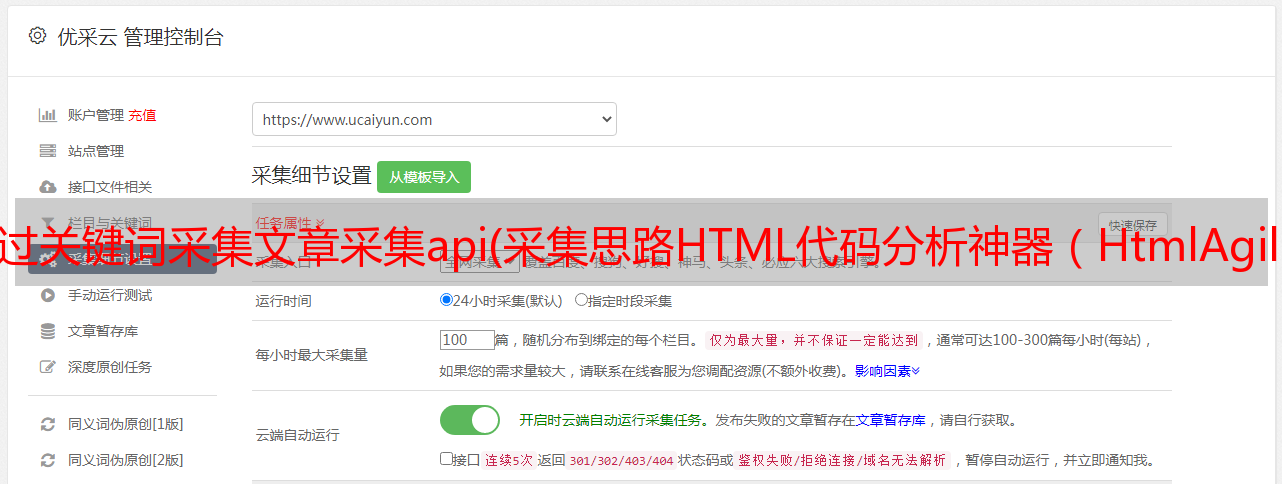Open 接口文件相关 in the sidebar
The width and height of the screenshot is (1282, 484).
click(110, 187)
